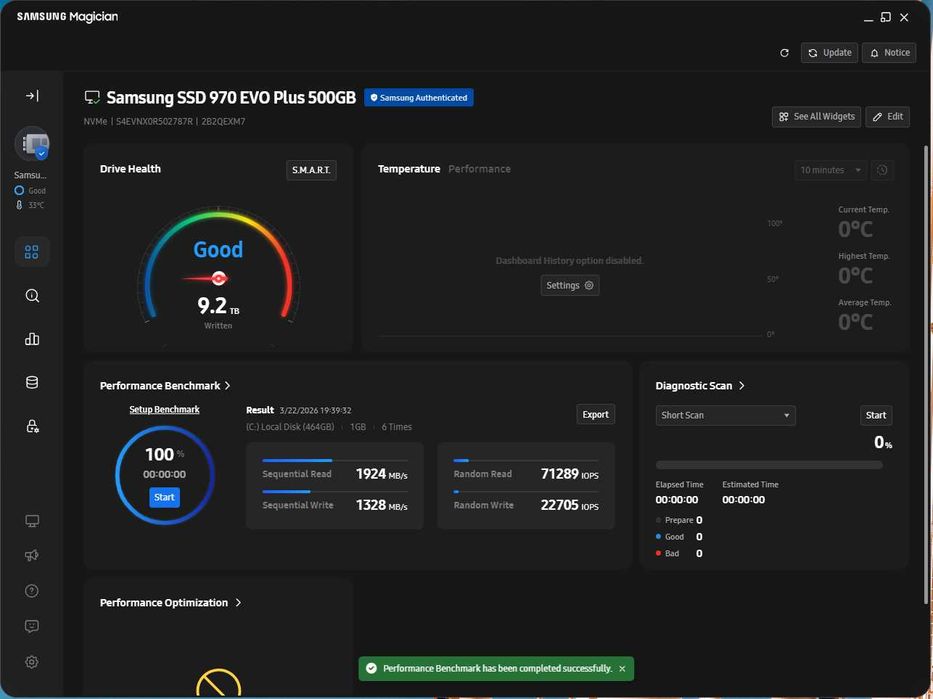Viewport: 933px width, 699px height.
Task: Click the yellow prohibited icon in Optimization
Action: click(218, 683)
